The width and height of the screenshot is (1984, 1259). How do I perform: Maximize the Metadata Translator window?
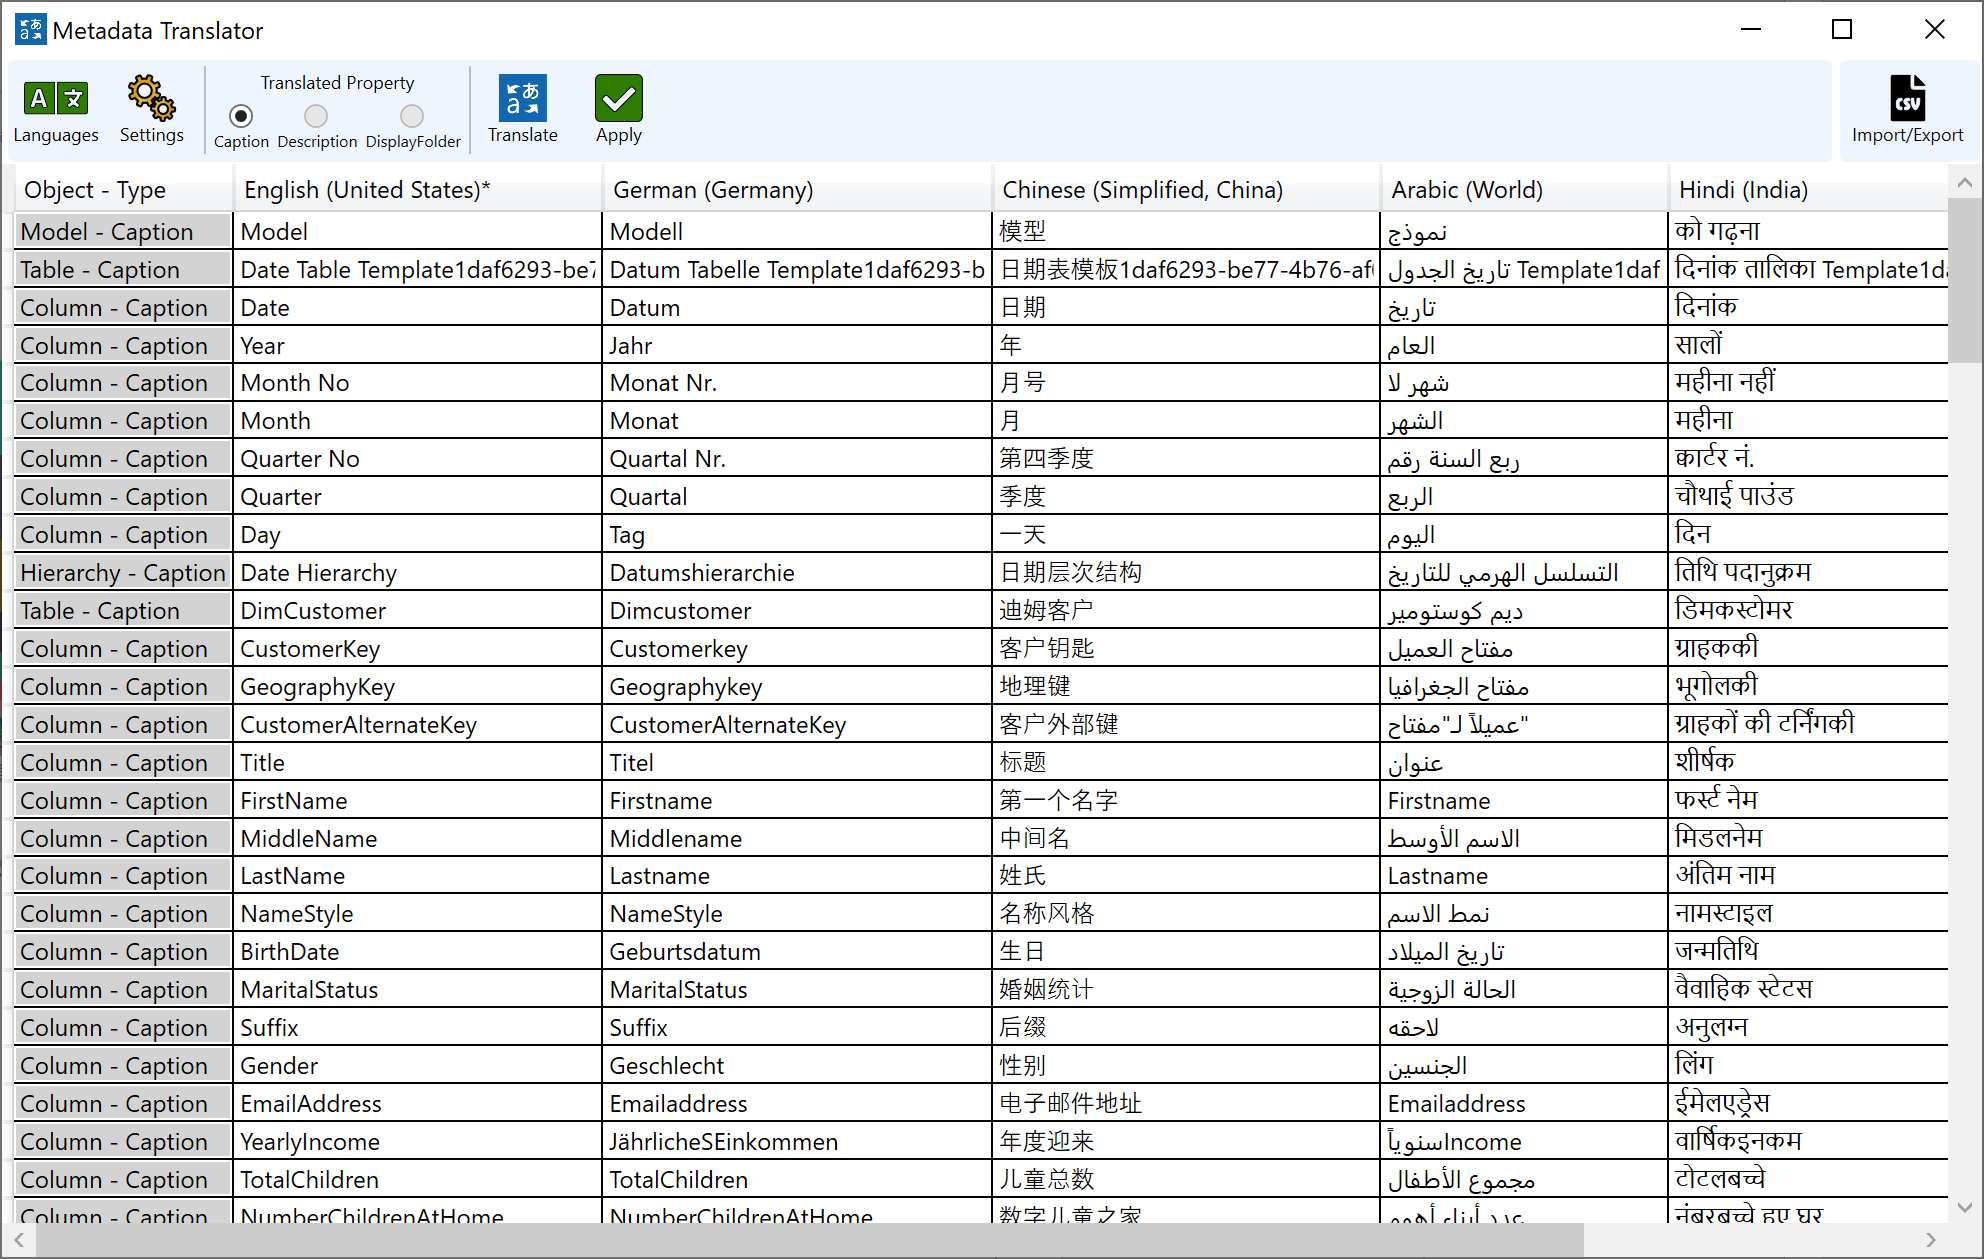[x=1842, y=30]
